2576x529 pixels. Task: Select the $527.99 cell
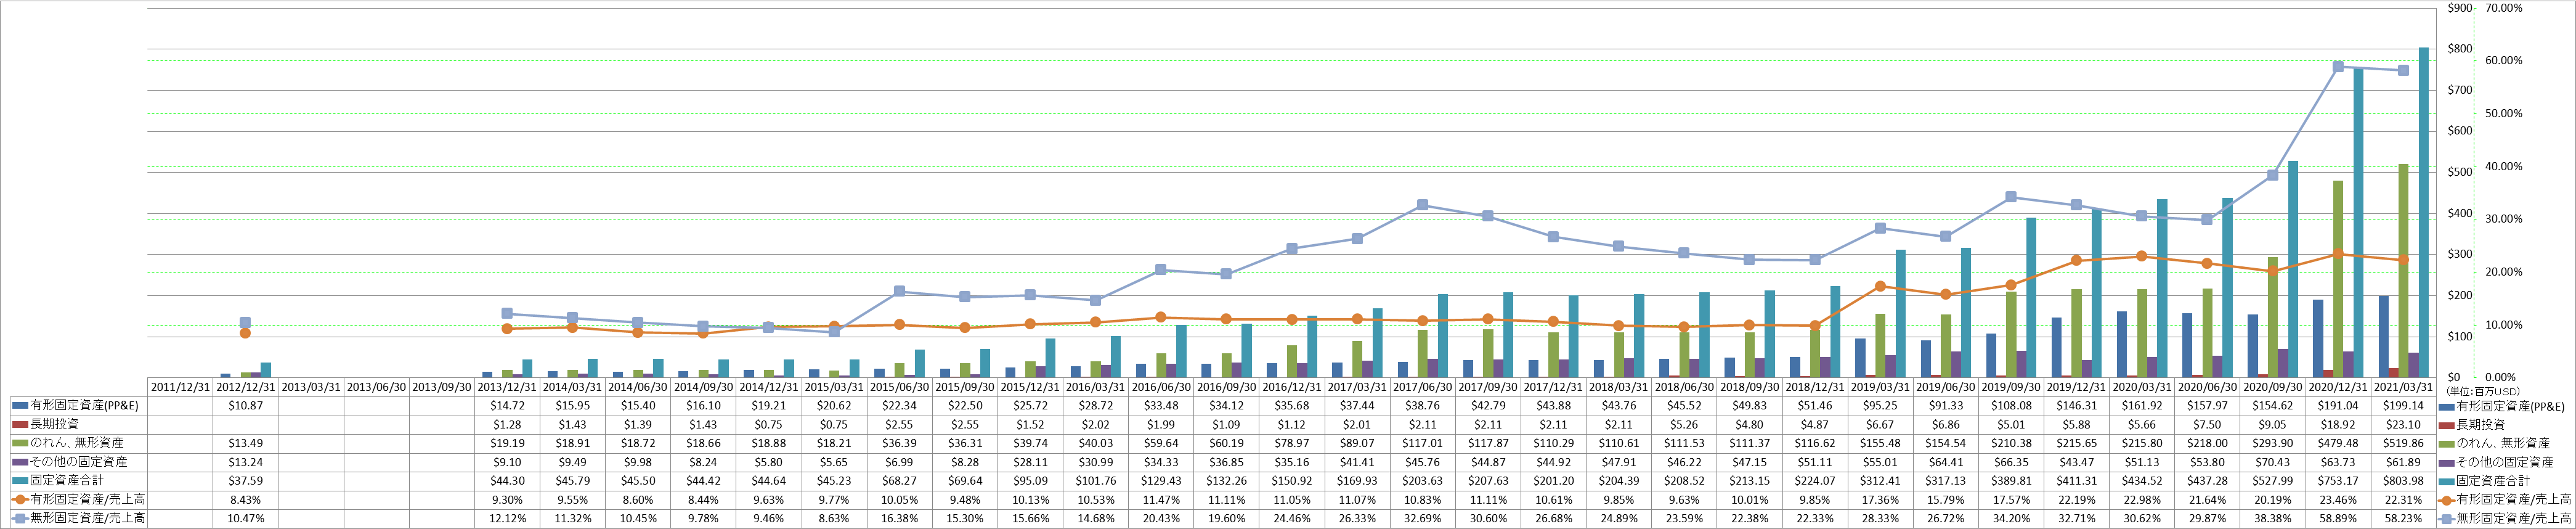[x=2273, y=481]
